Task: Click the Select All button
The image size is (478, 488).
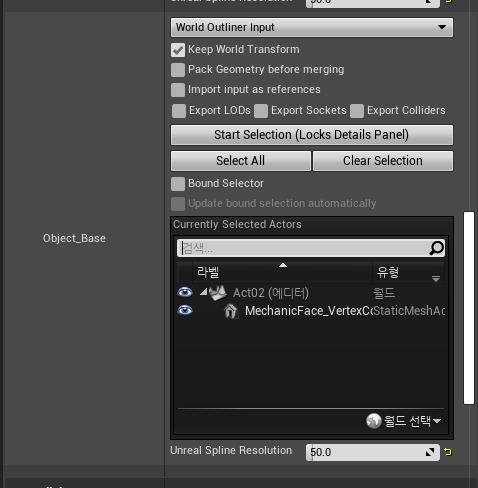Action: tap(241, 161)
